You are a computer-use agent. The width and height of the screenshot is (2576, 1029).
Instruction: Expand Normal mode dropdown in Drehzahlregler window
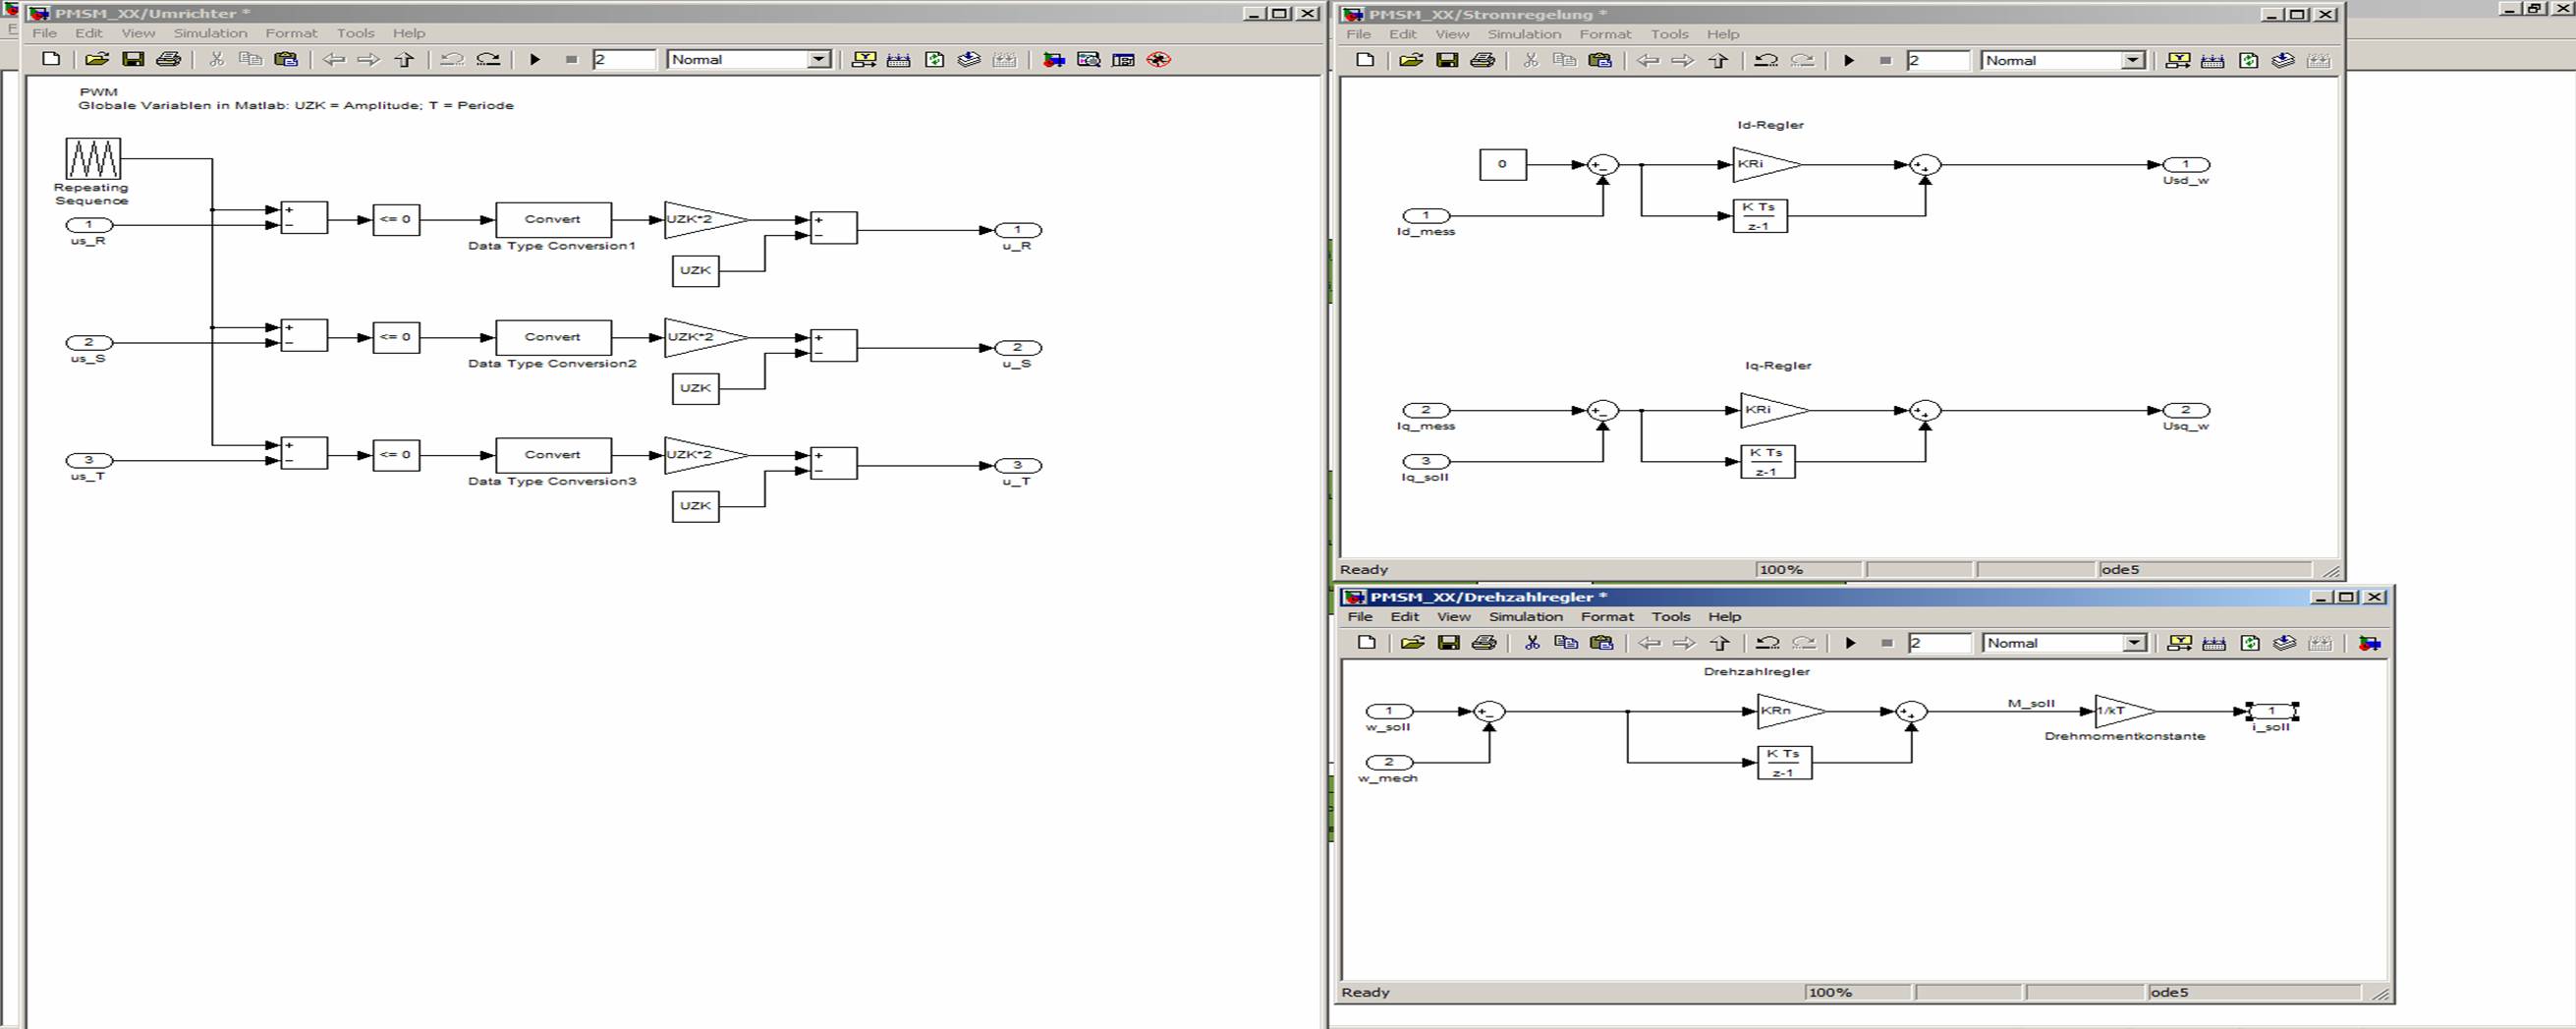coord(2135,643)
